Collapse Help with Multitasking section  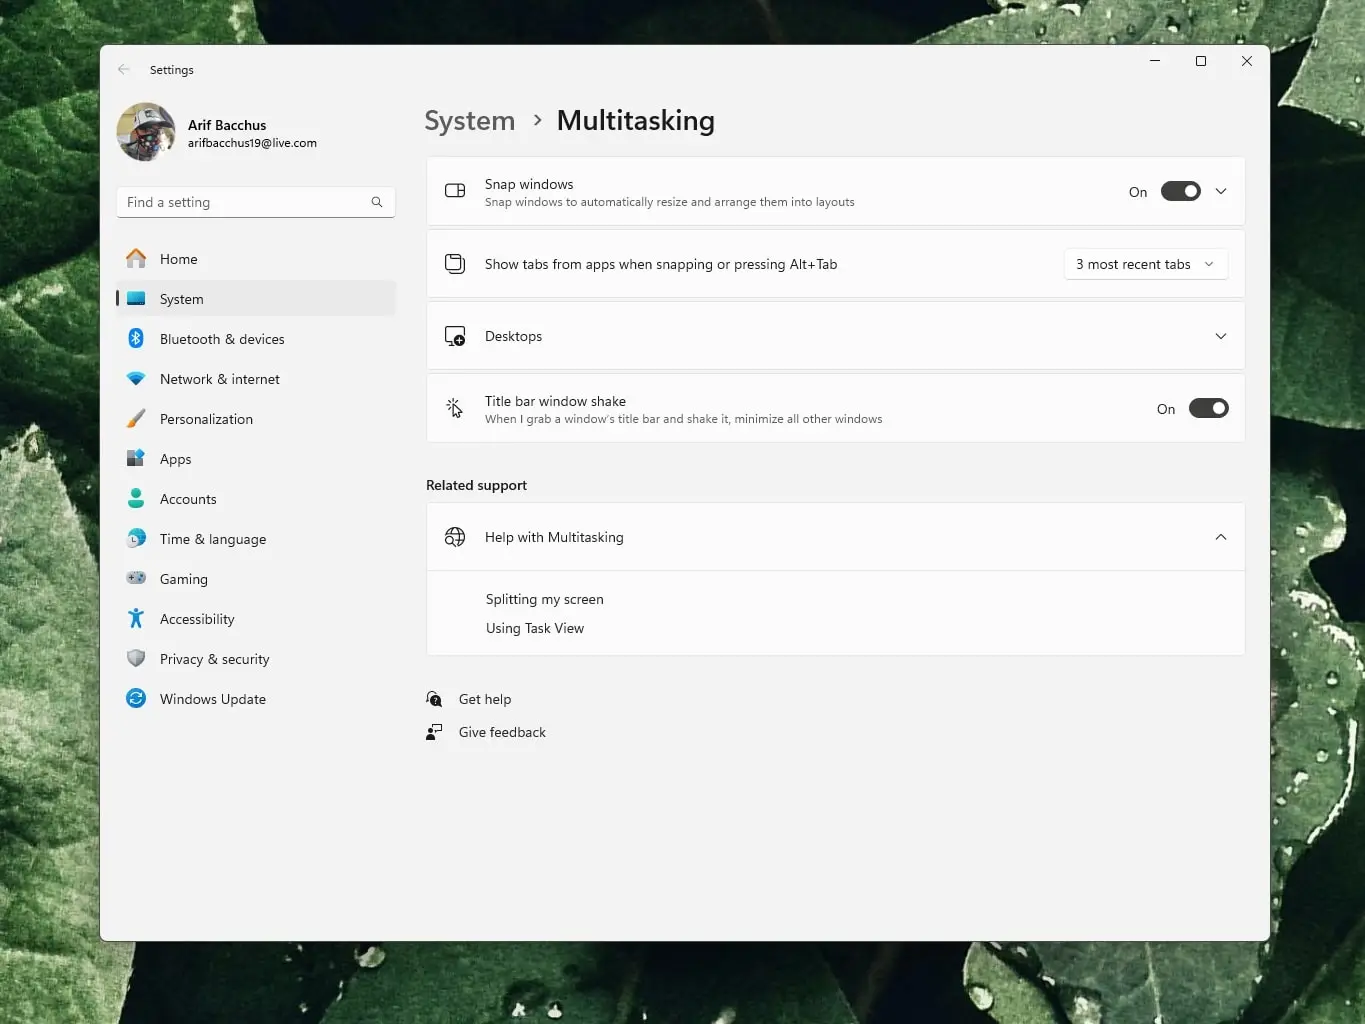tap(1220, 537)
